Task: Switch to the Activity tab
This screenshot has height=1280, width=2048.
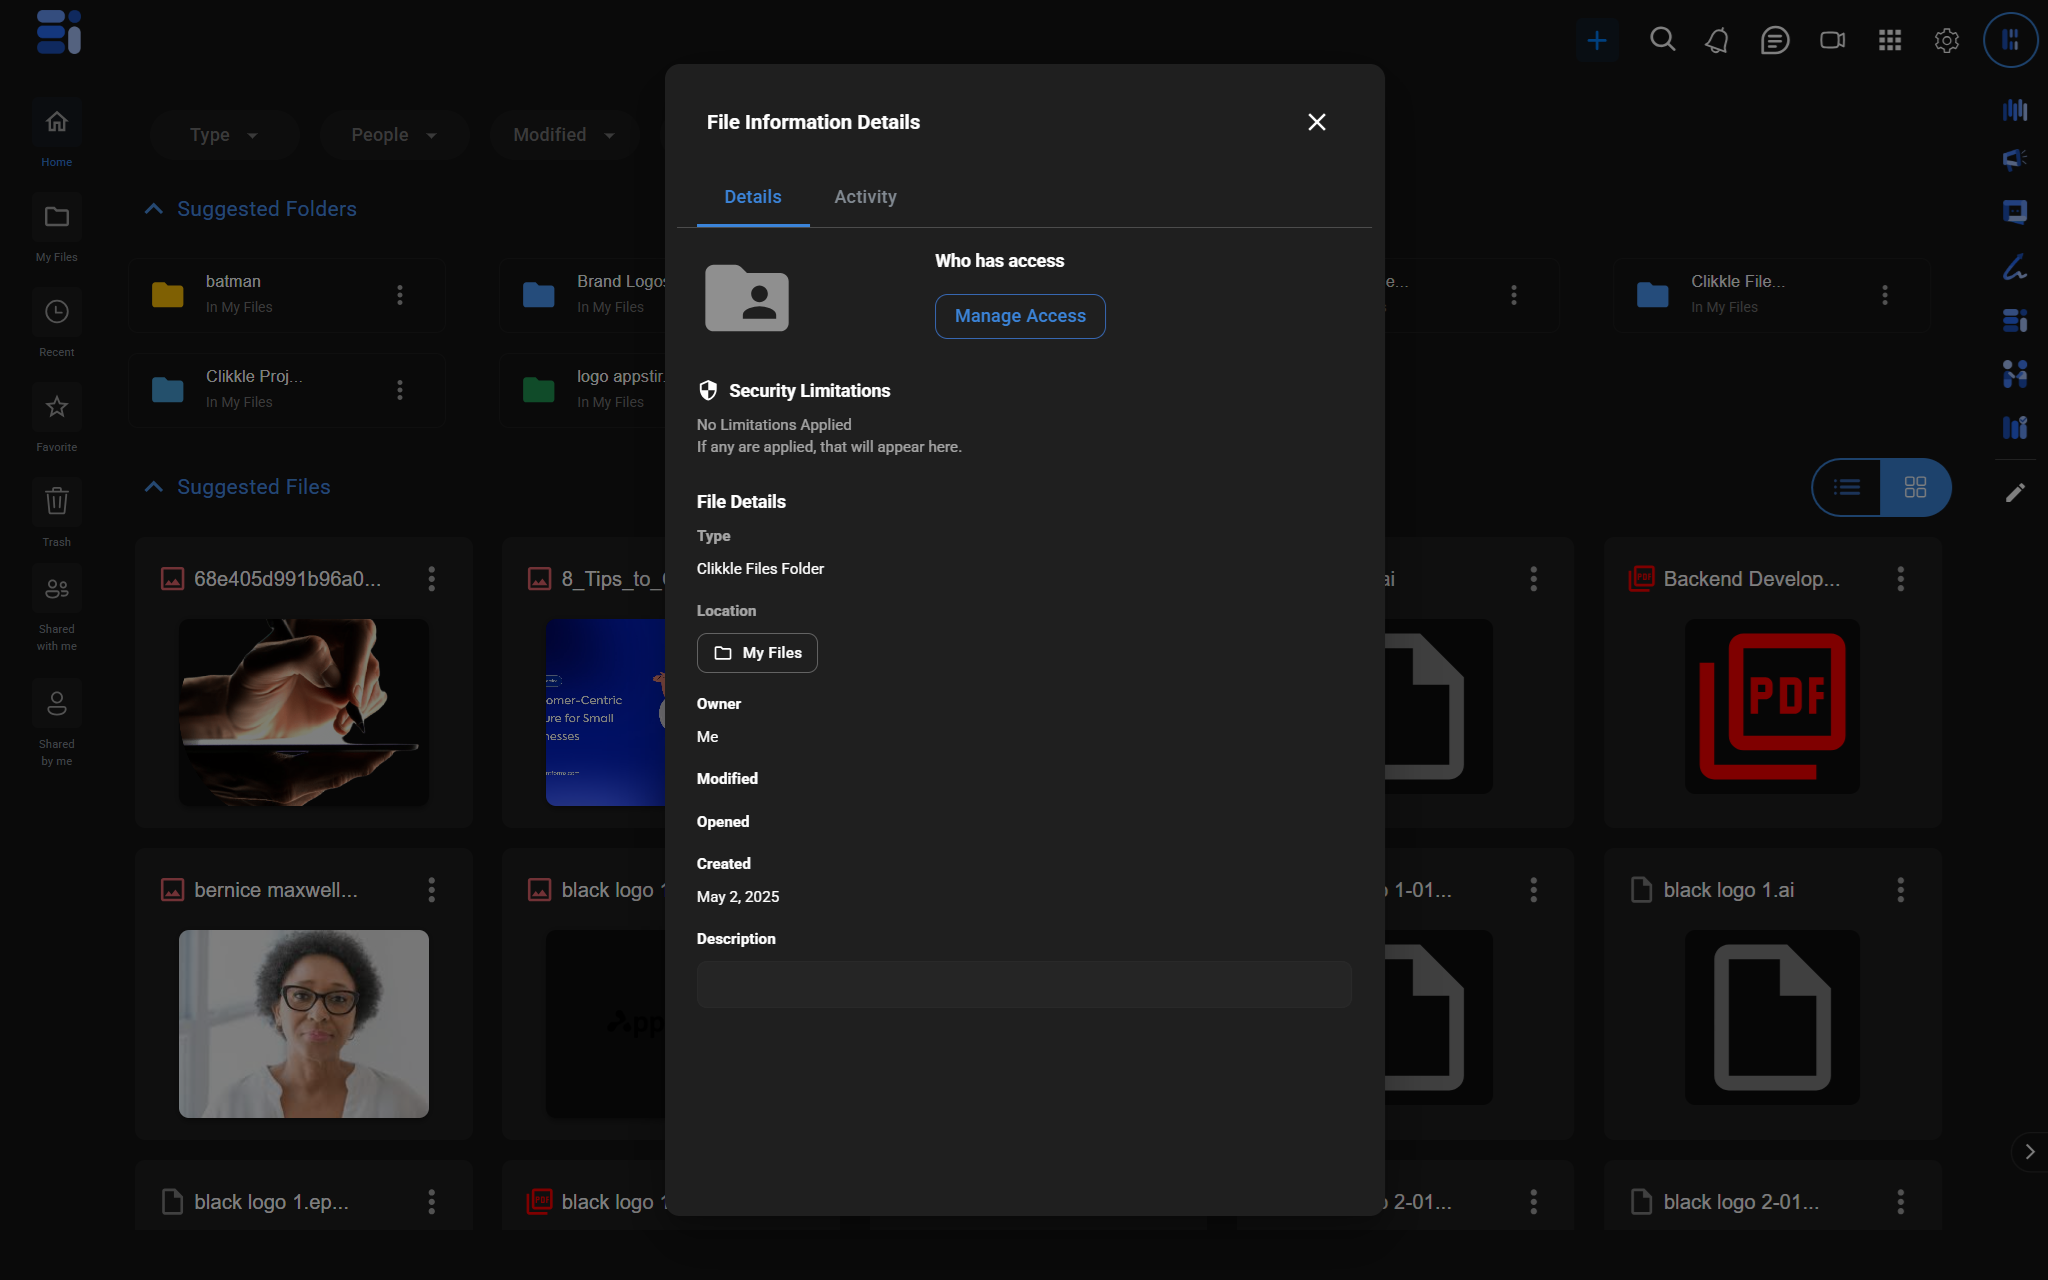Action: pyautogui.click(x=865, y=197)
